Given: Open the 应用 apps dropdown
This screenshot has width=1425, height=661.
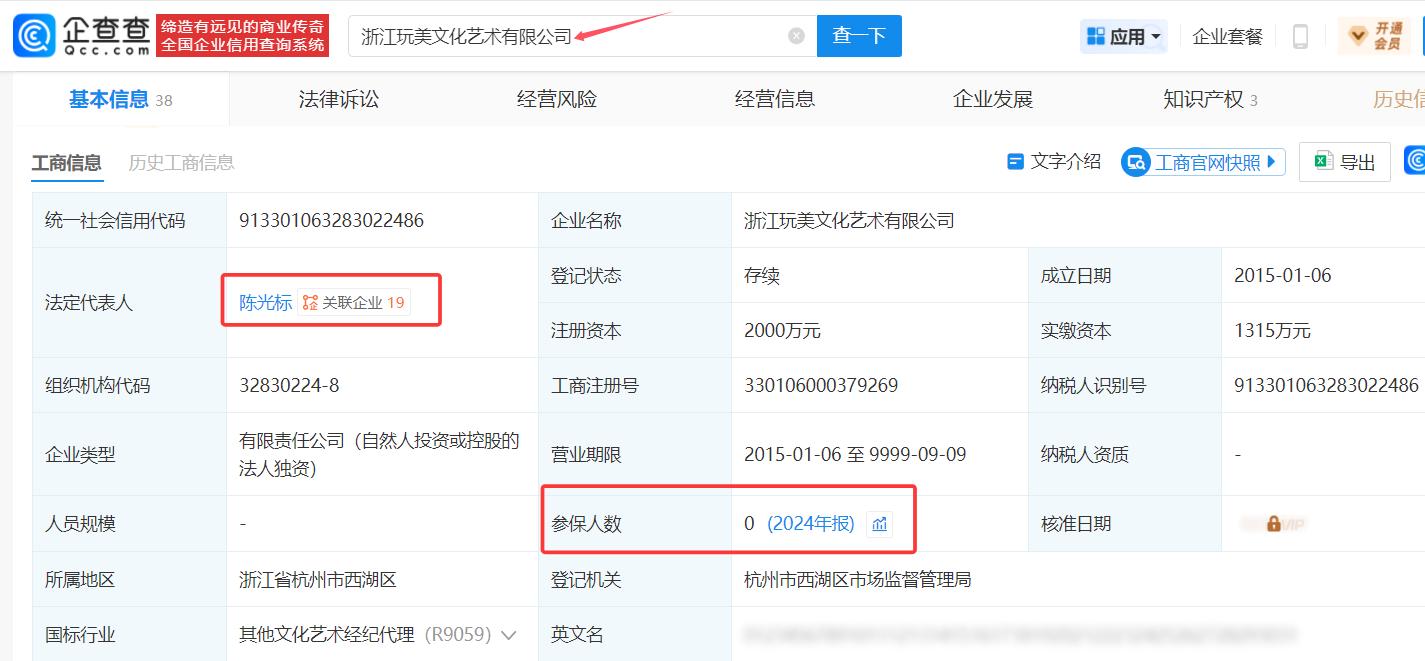Looking at the screenshot, I should [x=1123, y=35].
